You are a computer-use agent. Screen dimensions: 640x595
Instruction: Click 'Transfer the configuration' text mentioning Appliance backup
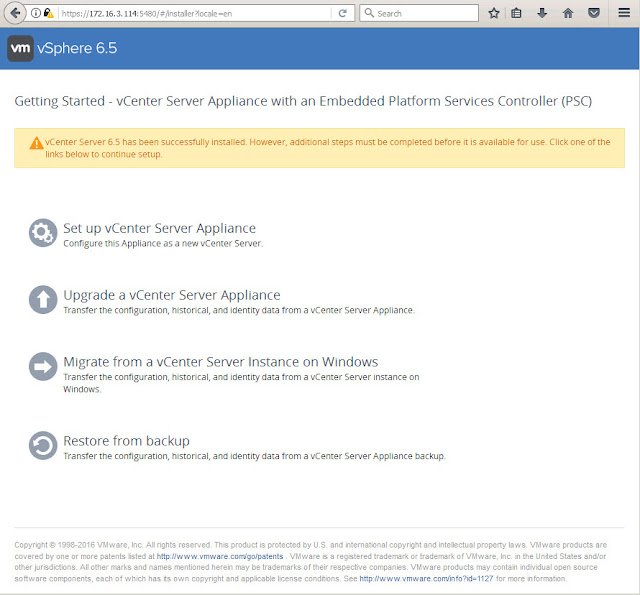coord(254,456)
